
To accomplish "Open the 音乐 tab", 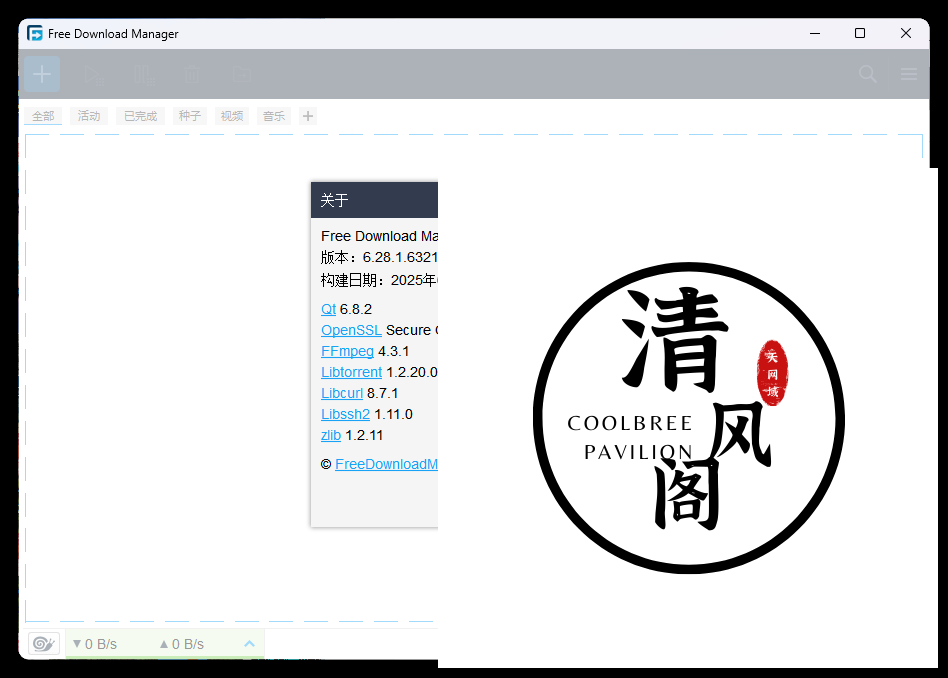I will [274, 116].
